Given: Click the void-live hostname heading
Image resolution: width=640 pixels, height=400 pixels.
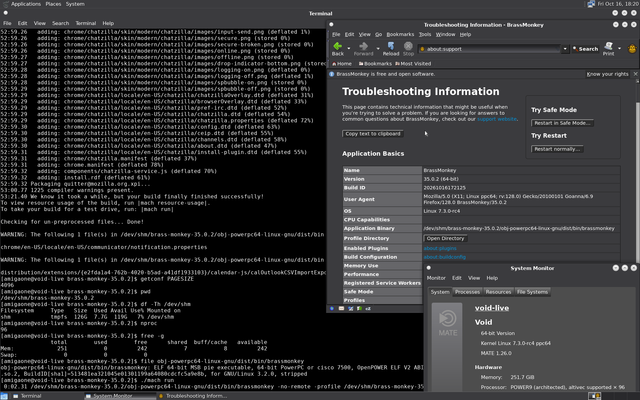Looking at the screenshot, I should (492, 308).
